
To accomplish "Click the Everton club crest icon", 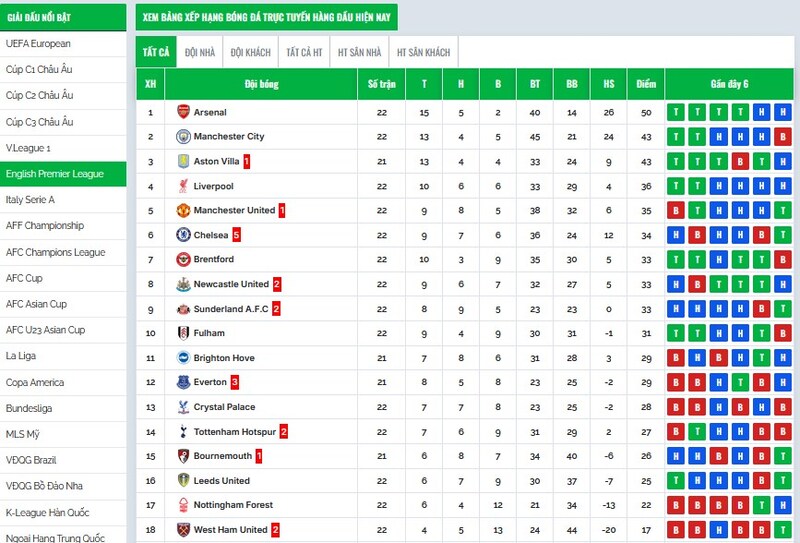I will pyautogui.click(x=183, y=382).
